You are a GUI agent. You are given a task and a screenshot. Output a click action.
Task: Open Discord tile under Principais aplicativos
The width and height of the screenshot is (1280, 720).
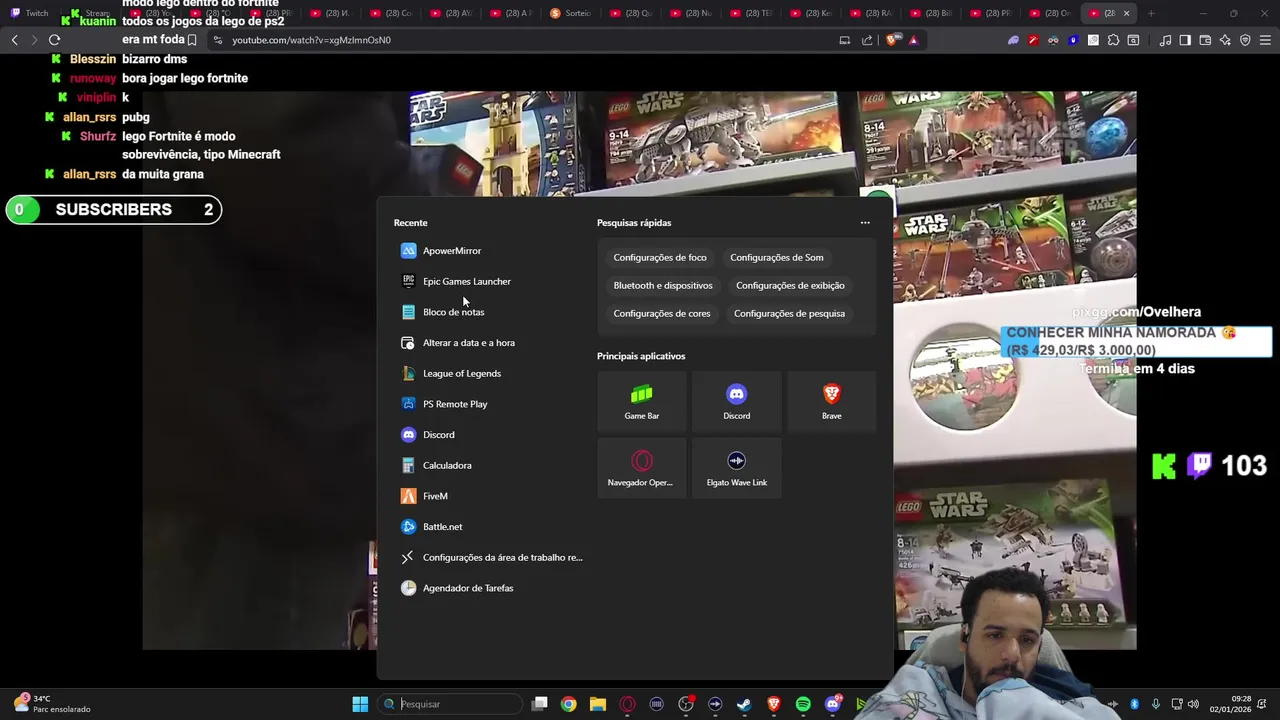737,402
